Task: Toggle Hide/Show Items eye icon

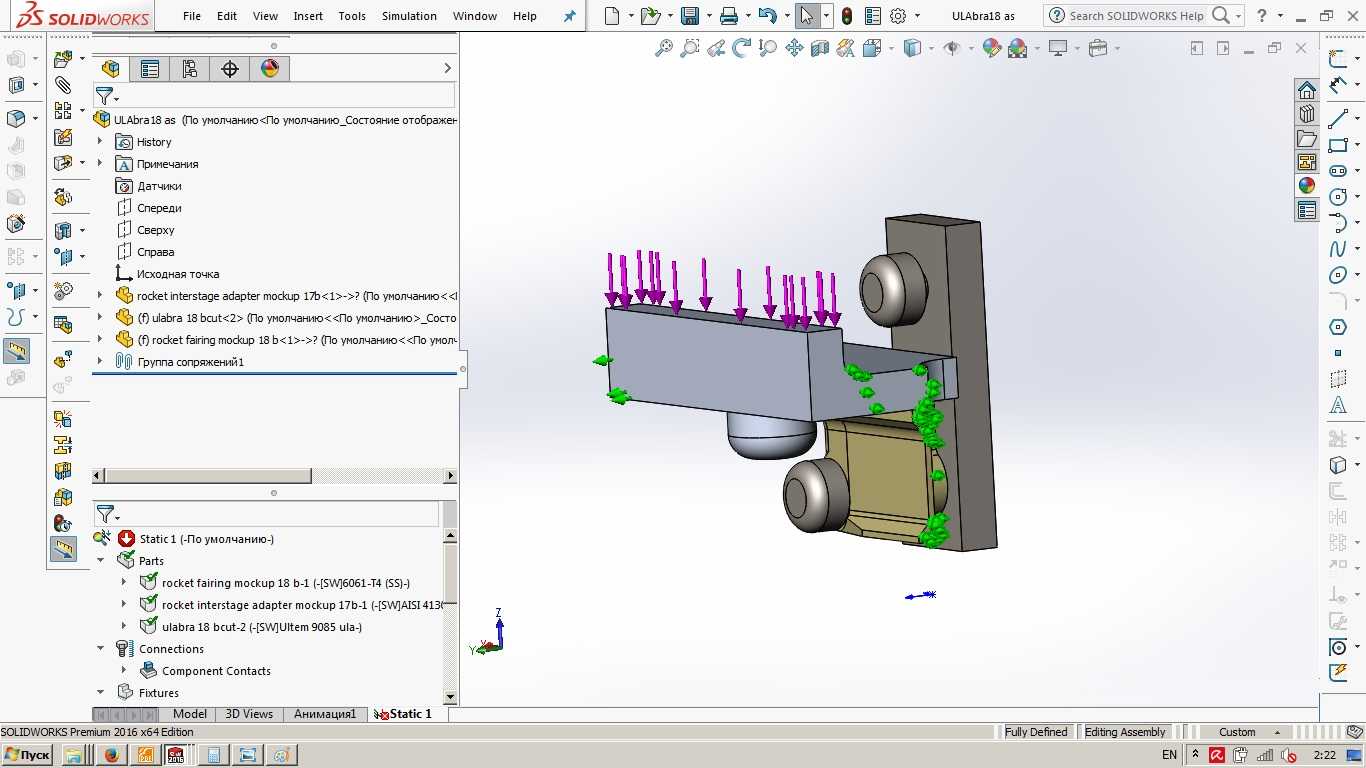Action: [x=952, y=48]
